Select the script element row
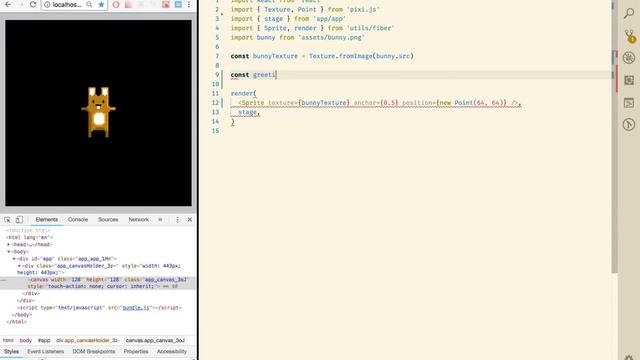This screenshot has height=360, width=640. click(x=98, y=308)
